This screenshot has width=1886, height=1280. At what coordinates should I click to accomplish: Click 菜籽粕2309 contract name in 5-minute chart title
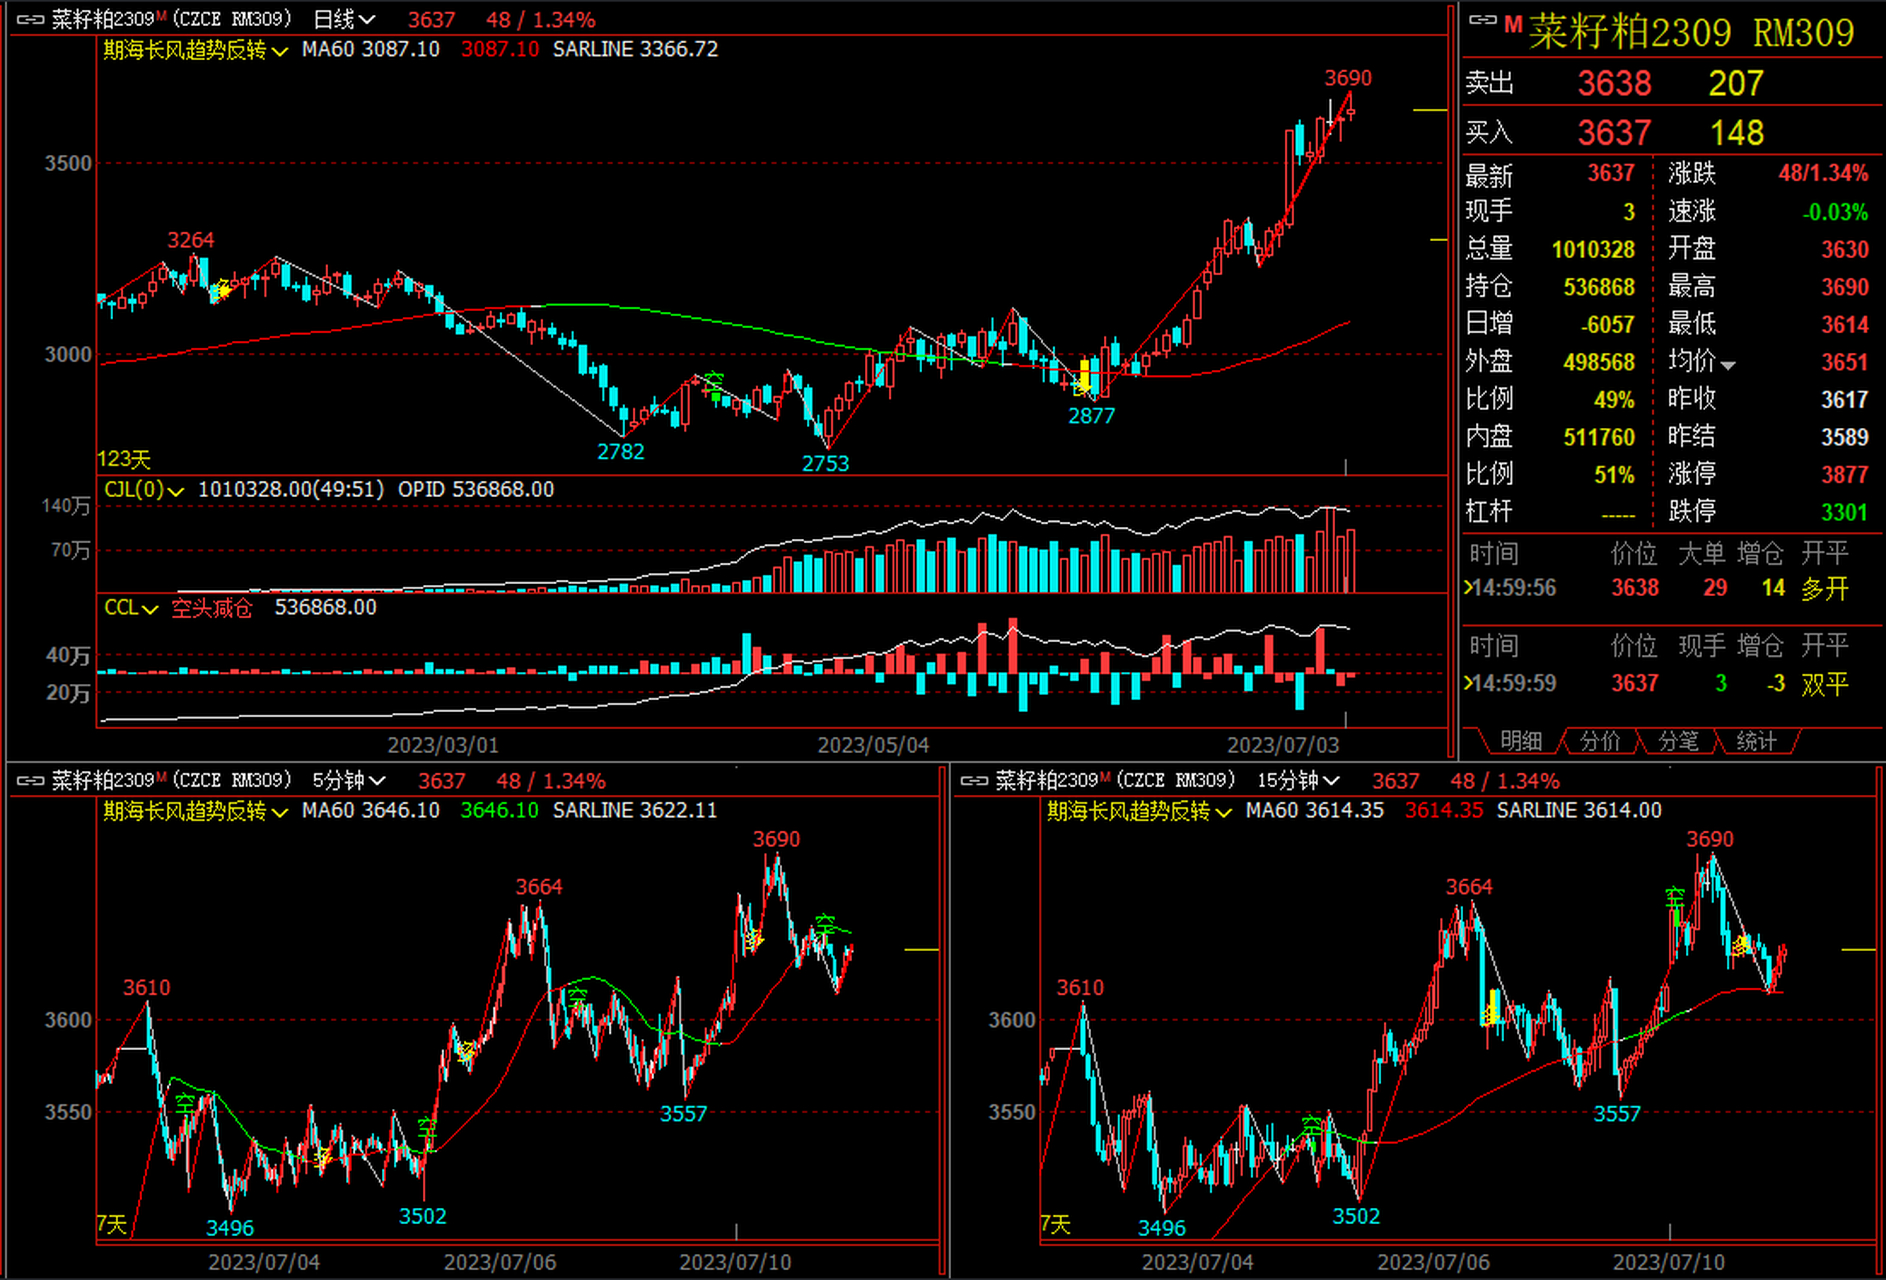(x=103, y=781)
